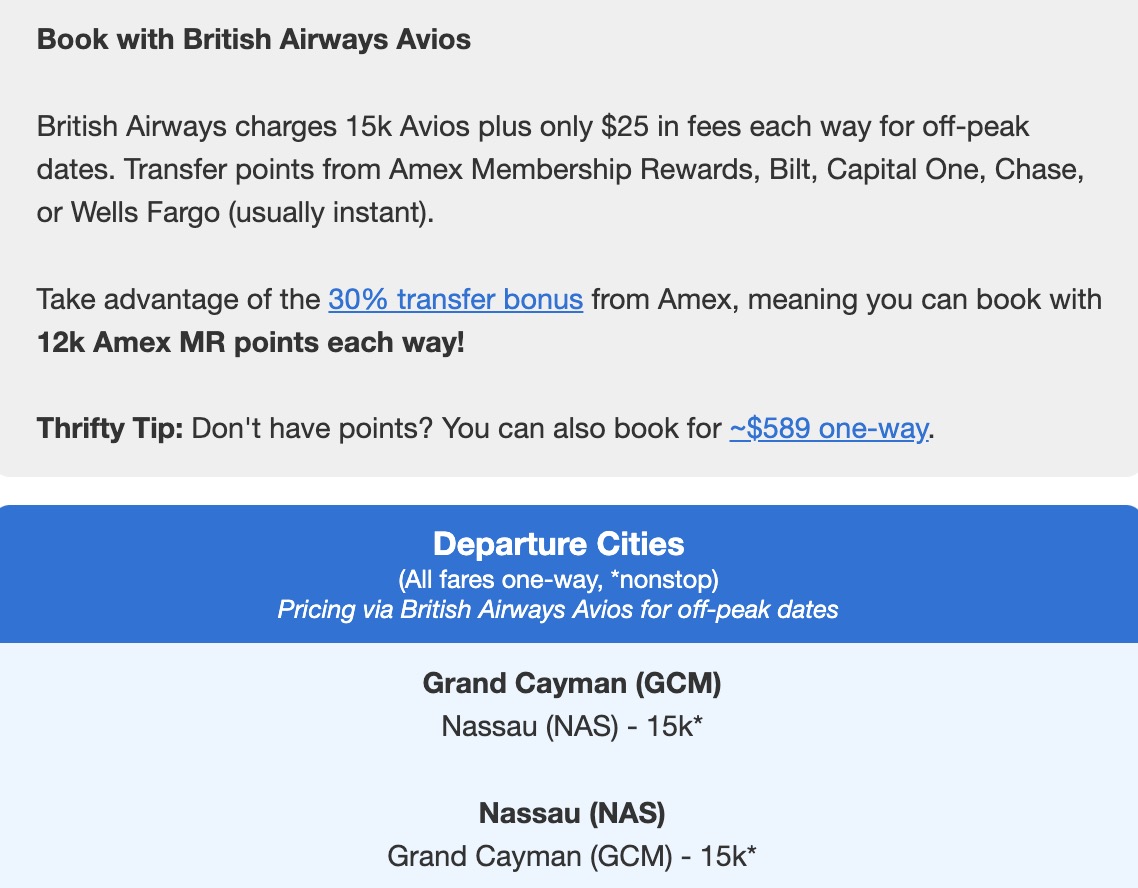Click the word "Bilt" in transfer partners
The width and height of the screenshot is (1138, 888).
(791, 170)
